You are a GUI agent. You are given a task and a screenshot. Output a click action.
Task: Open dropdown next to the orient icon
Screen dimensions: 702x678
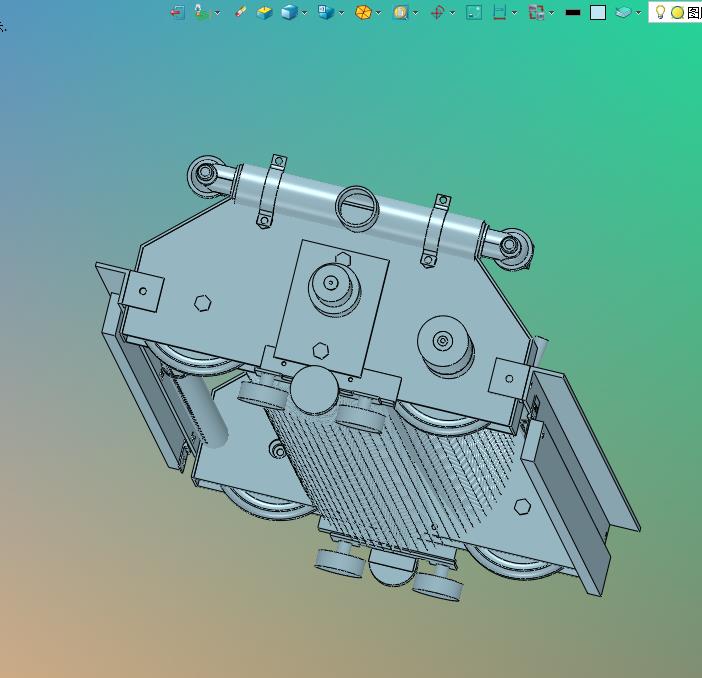[218, 13]
